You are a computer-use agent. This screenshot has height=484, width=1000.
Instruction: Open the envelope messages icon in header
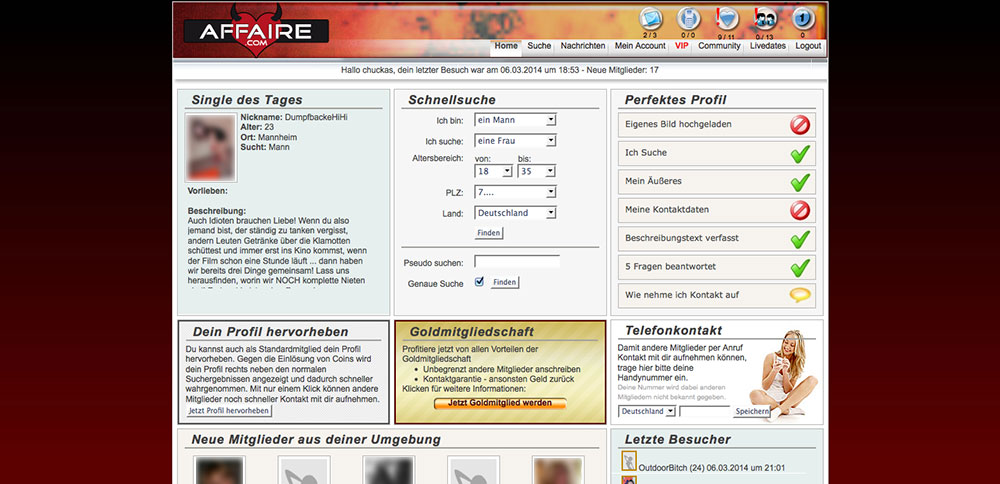tap(651, 18)
